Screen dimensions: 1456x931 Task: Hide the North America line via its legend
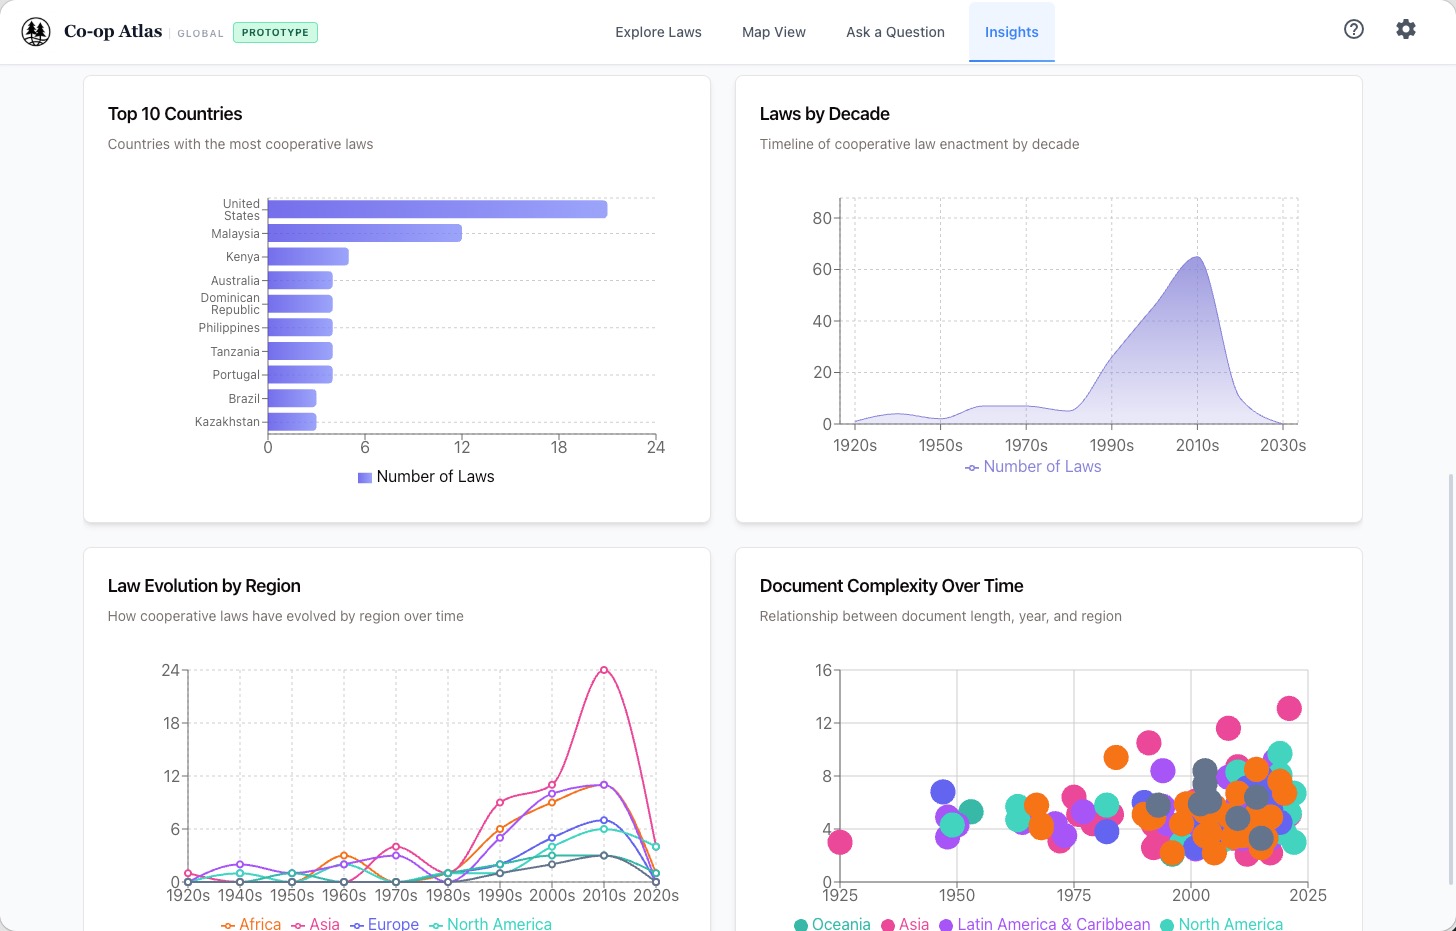490,923
